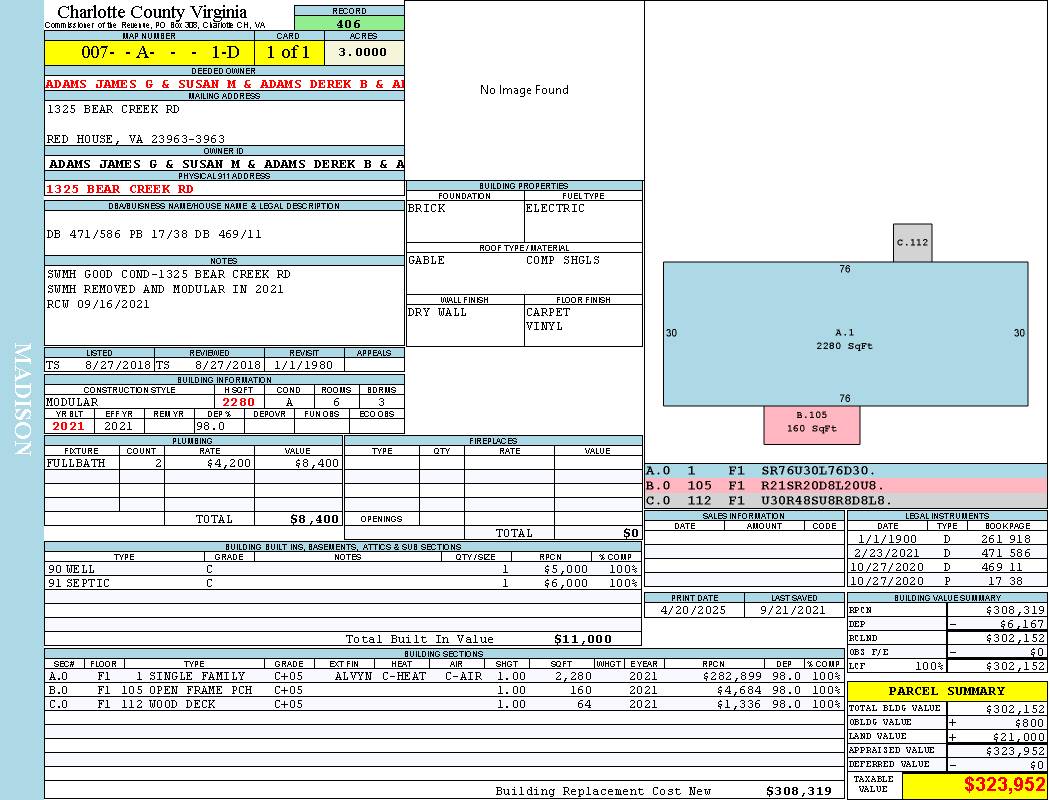This screenshot has height=800, width=1050.
Task: Select section B.0 OPEN FRAME PCH row
Action: tap(445, 690)
